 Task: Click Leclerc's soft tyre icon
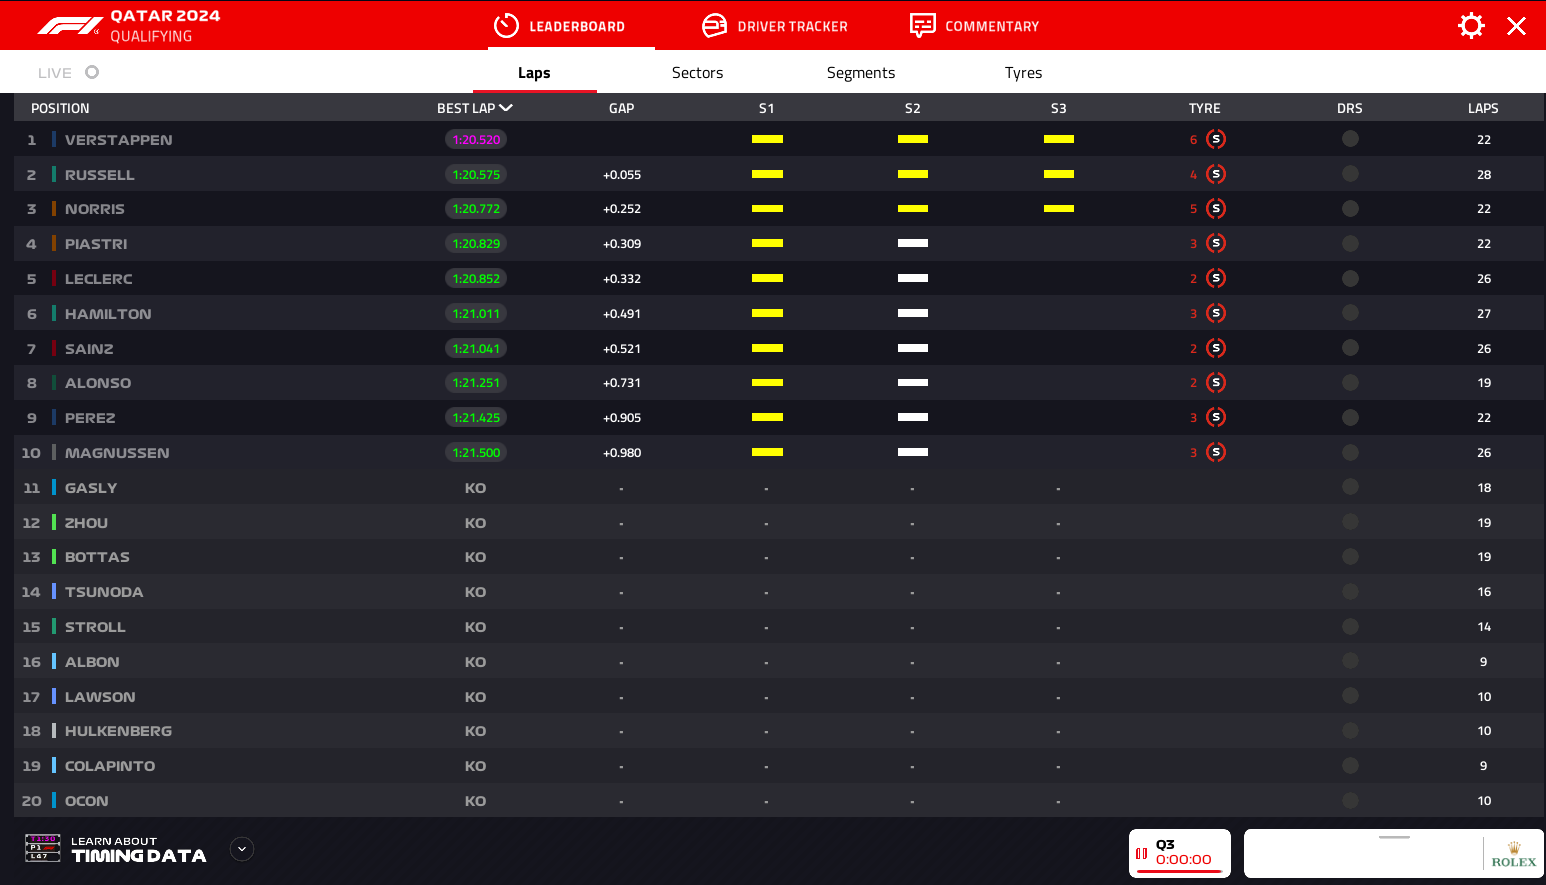pos(1216,278)
